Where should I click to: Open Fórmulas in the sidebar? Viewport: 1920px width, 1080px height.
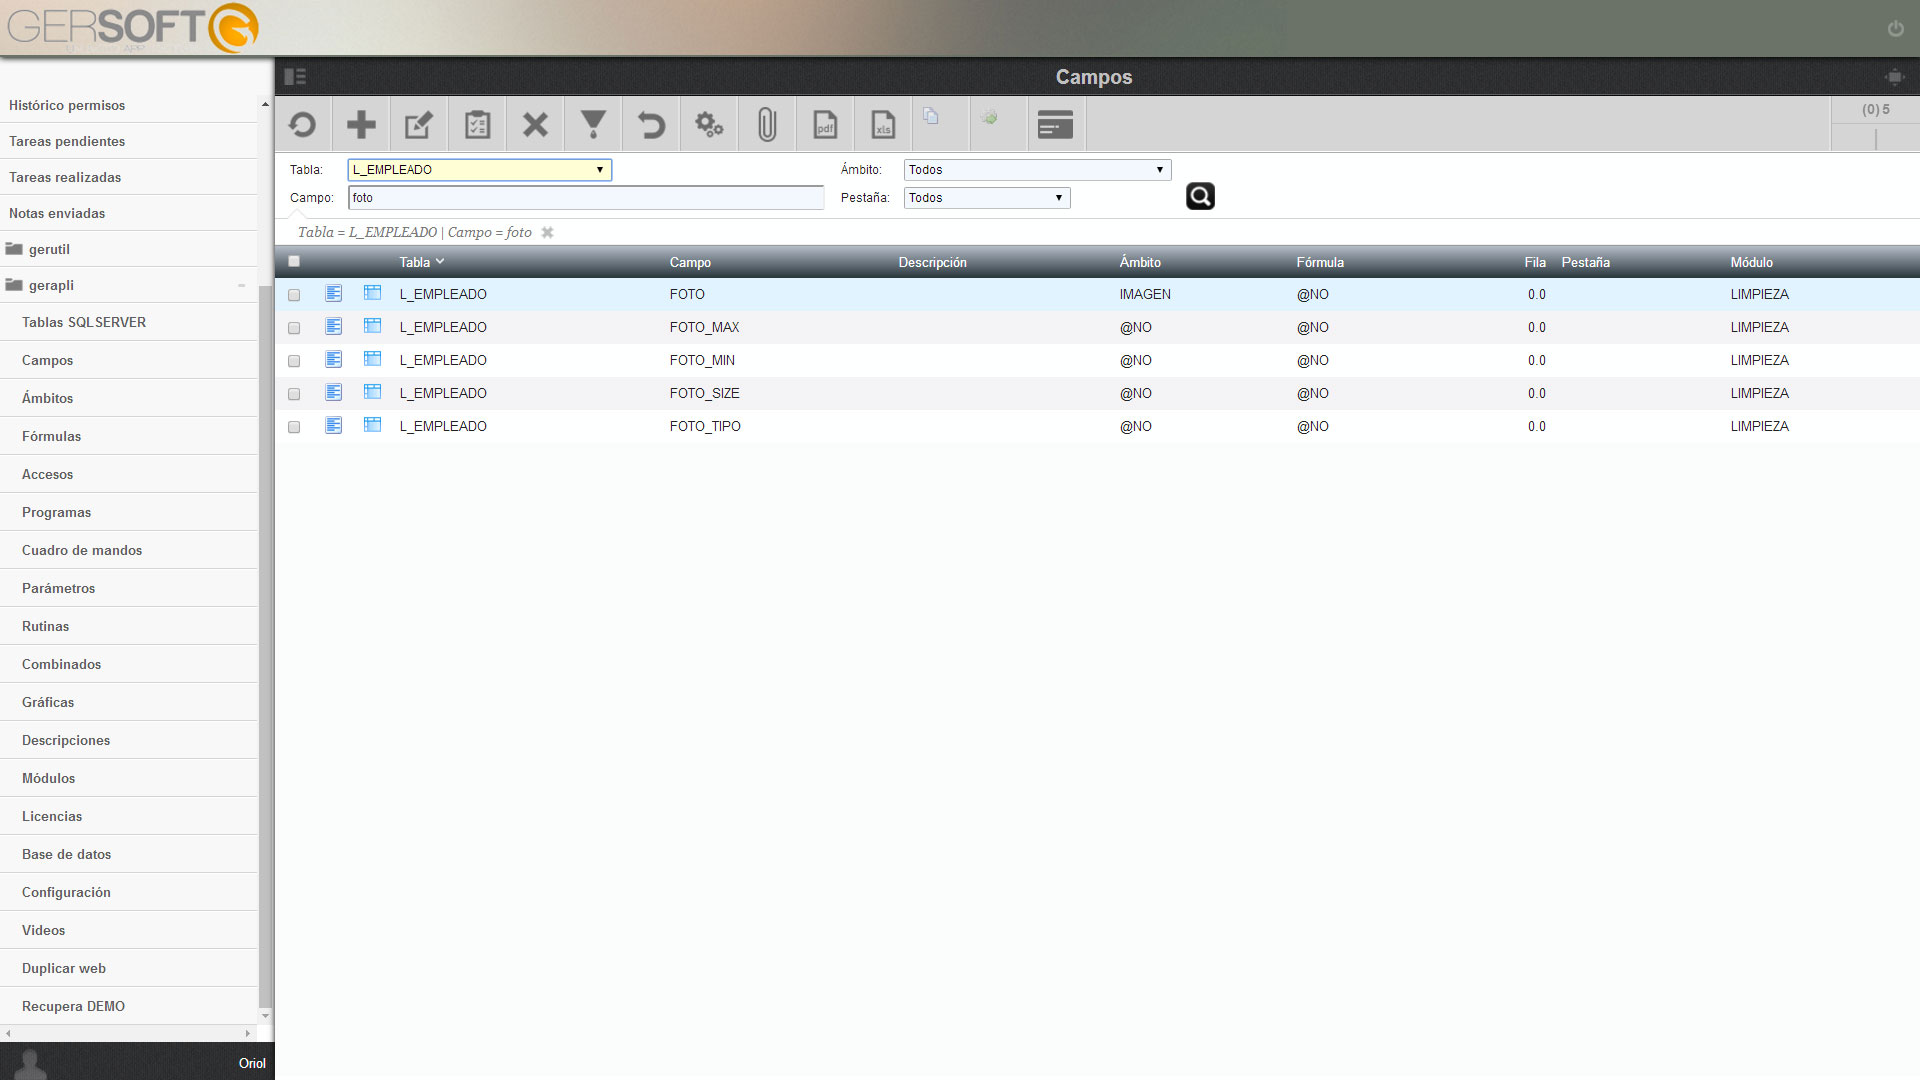(x=128, y=436)
